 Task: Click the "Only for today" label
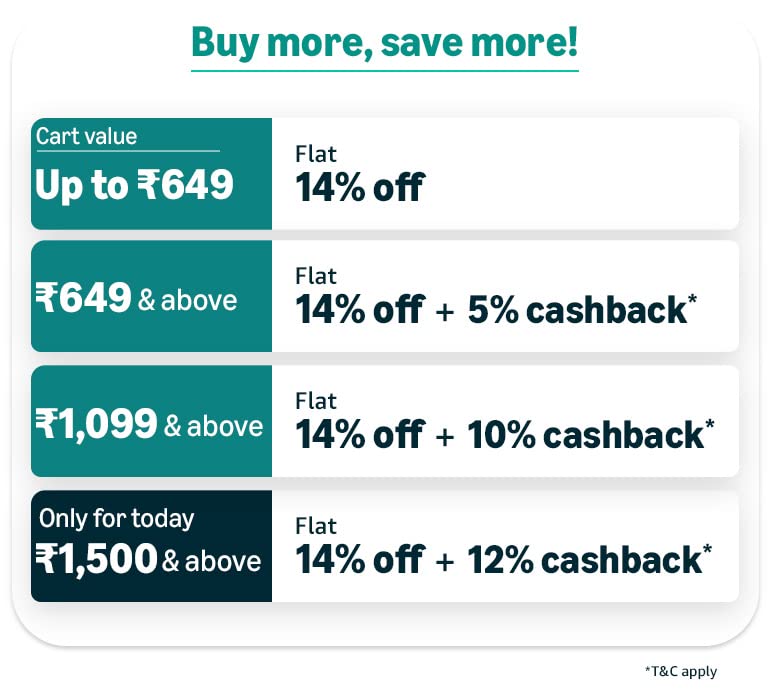coord(116,518)
